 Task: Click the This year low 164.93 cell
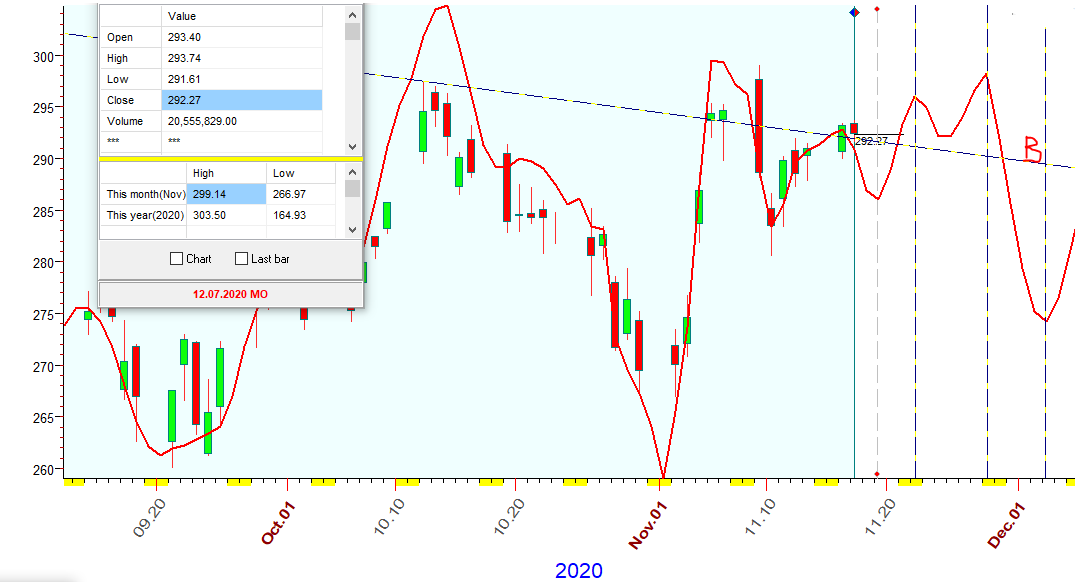click(301, 215)
